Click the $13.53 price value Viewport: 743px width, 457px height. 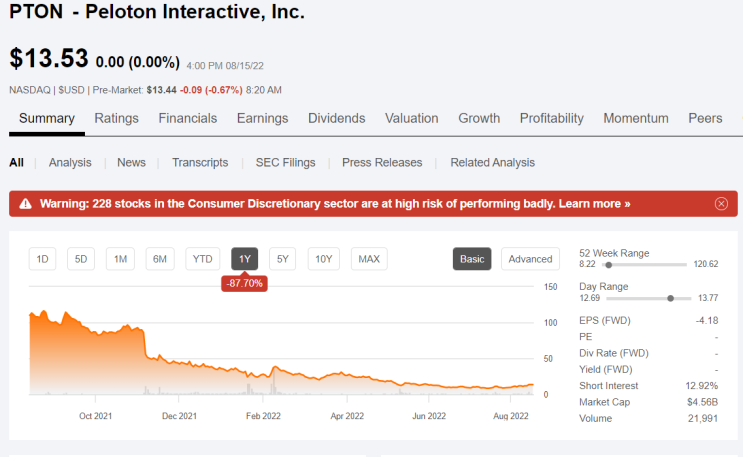(49, 59)
